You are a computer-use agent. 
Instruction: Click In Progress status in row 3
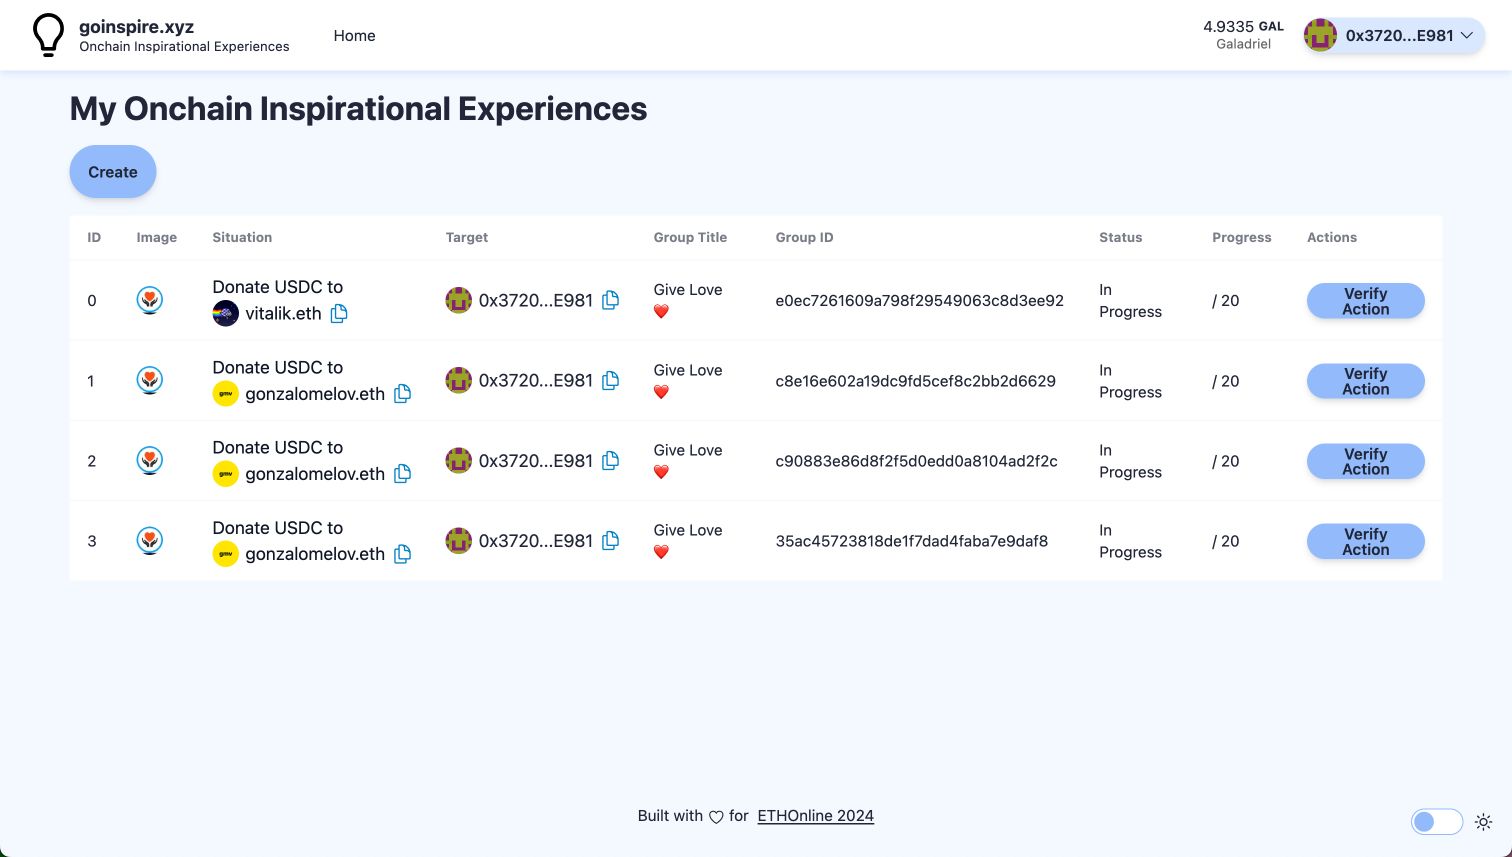coord(1130,541)
